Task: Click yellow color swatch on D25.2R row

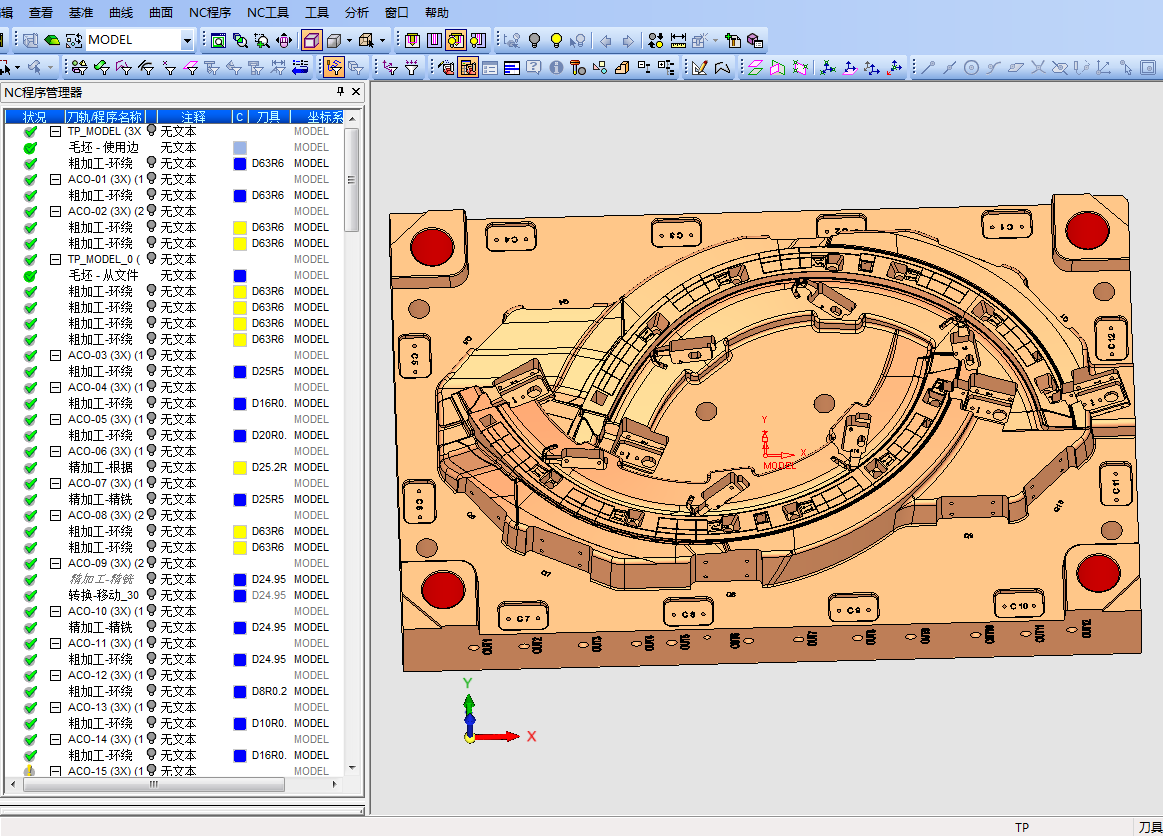Action: (240, 467)
